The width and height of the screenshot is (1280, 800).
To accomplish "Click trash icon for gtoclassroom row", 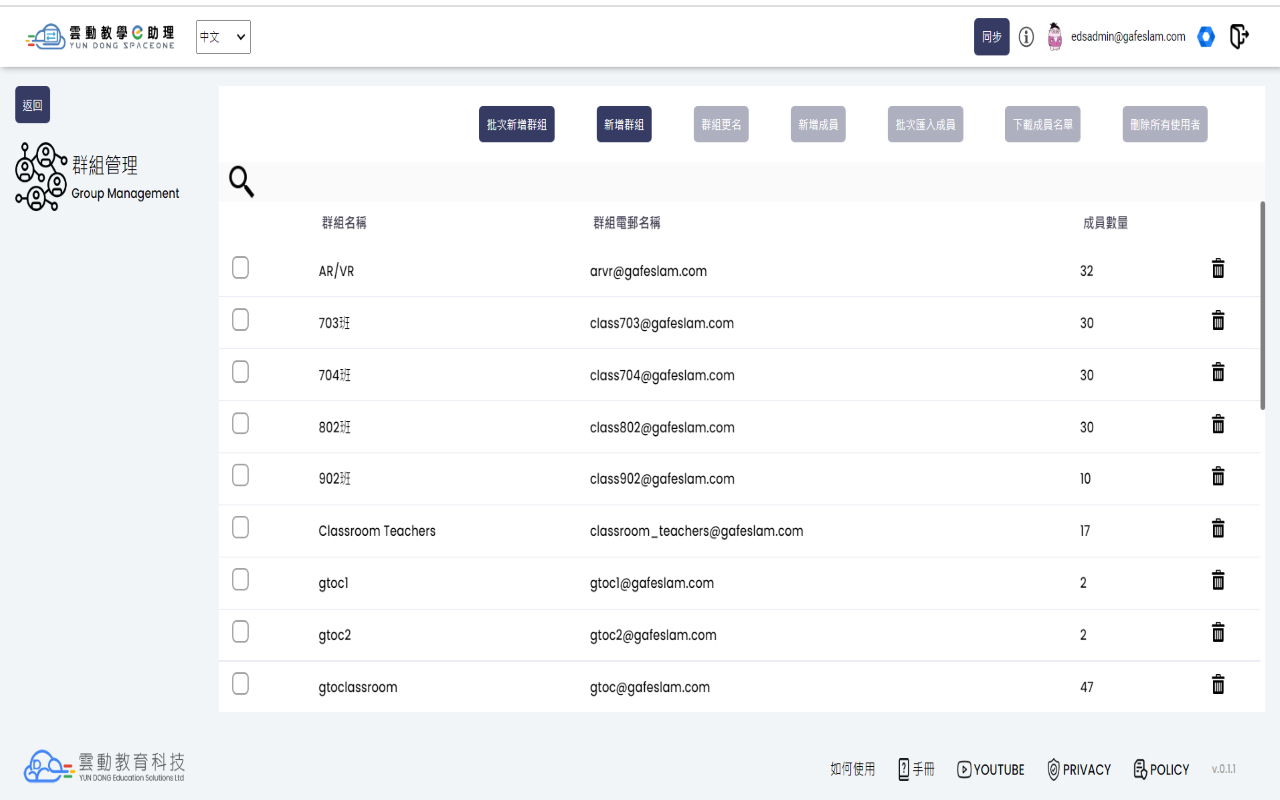I will (1218, 684).
